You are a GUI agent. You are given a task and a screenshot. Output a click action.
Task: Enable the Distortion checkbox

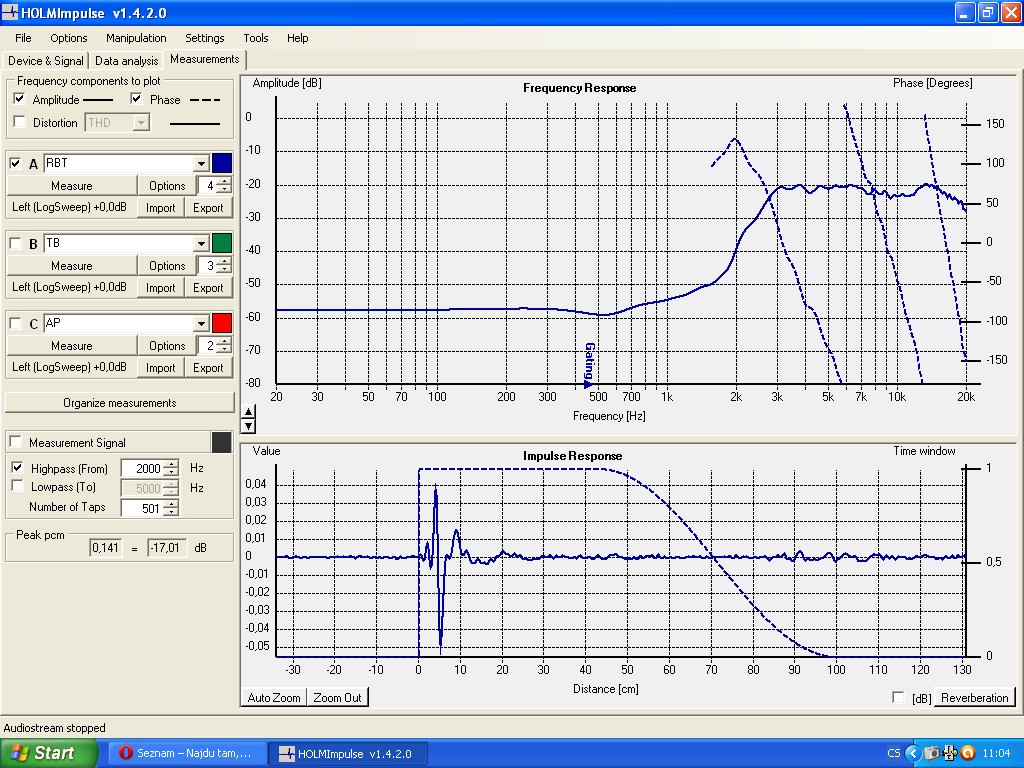20,122
